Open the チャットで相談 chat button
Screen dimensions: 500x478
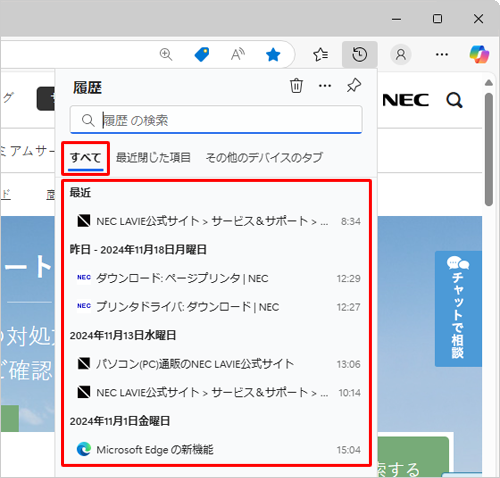coord(458,309)
